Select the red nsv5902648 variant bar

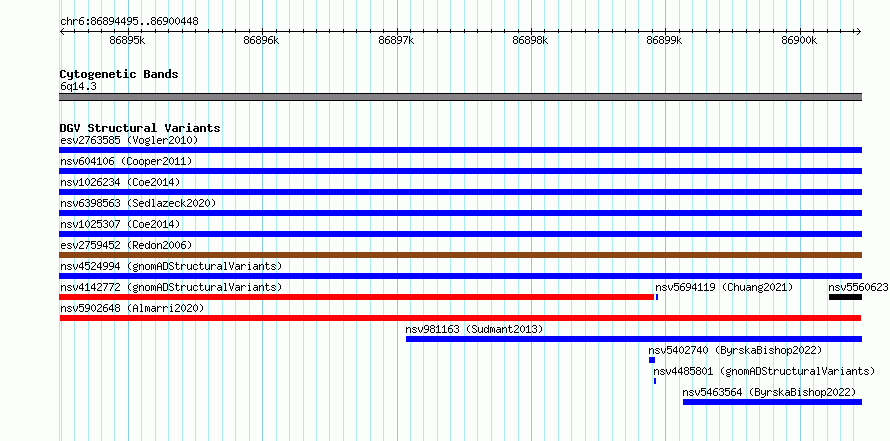coord(460,318)
